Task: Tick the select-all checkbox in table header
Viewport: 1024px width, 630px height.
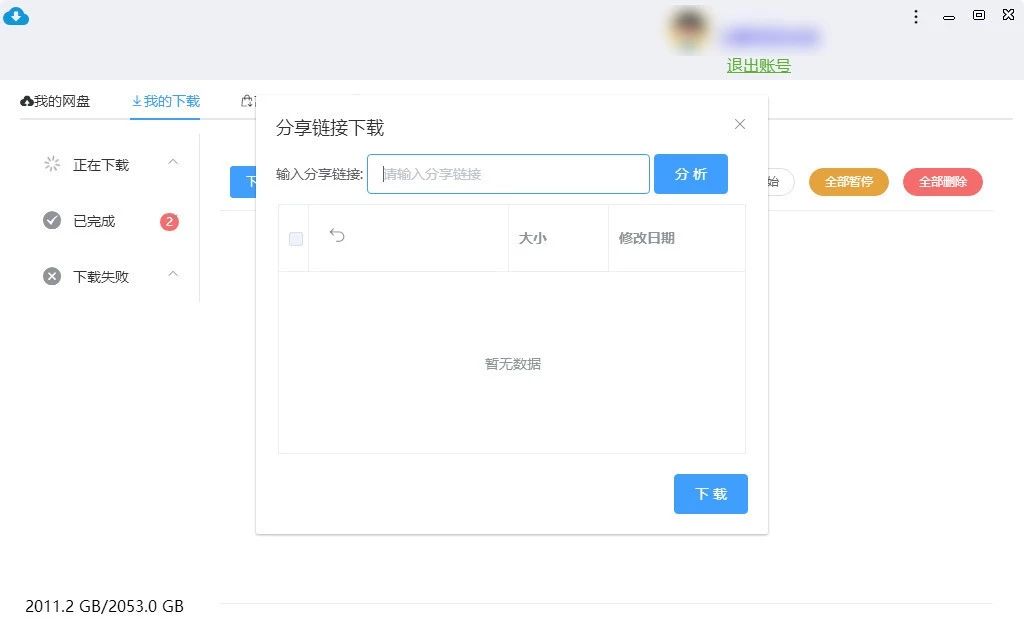Action: [295, 238]
